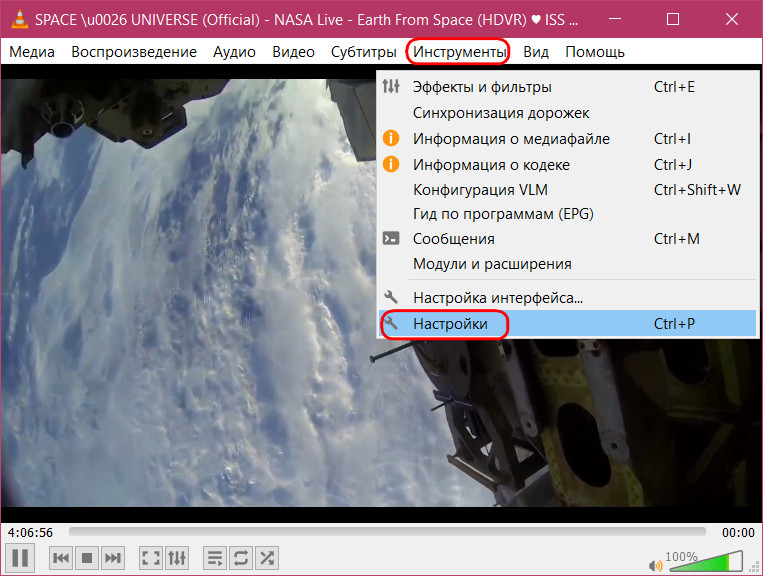Screen dimensions: 763x576
Task: Skip to next media track
Action: click(113, 557)
